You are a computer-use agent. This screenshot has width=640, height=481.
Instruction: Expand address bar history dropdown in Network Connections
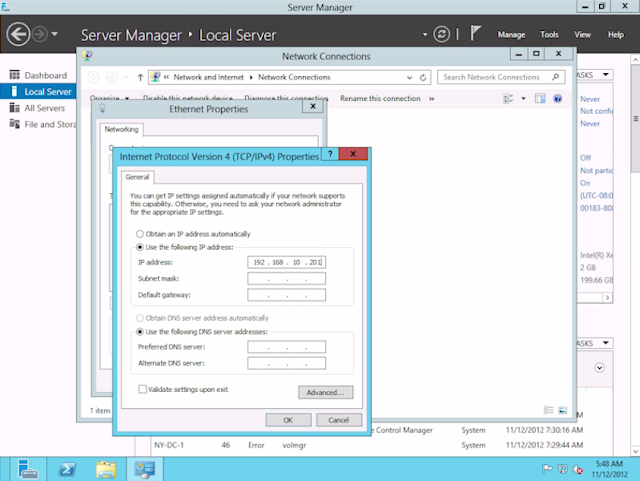tap(409, 77)
